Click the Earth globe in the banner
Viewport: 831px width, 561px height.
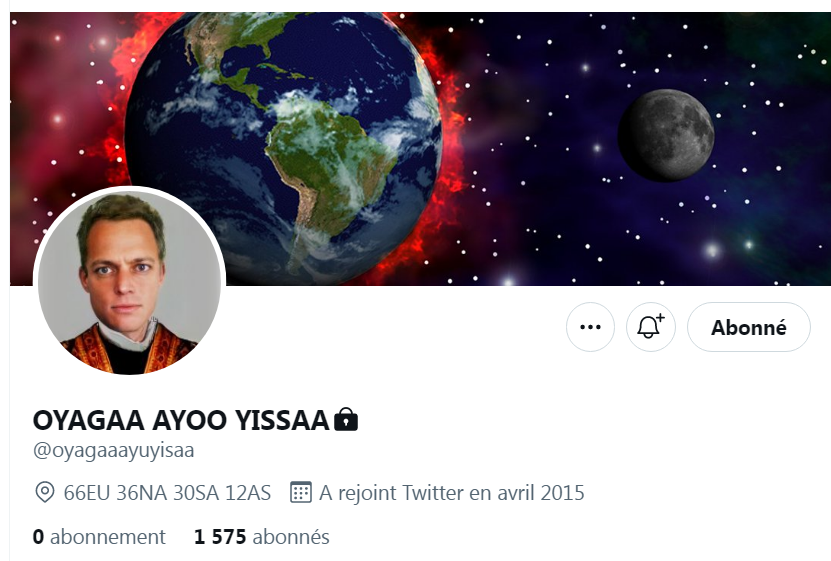coord(284,149)
